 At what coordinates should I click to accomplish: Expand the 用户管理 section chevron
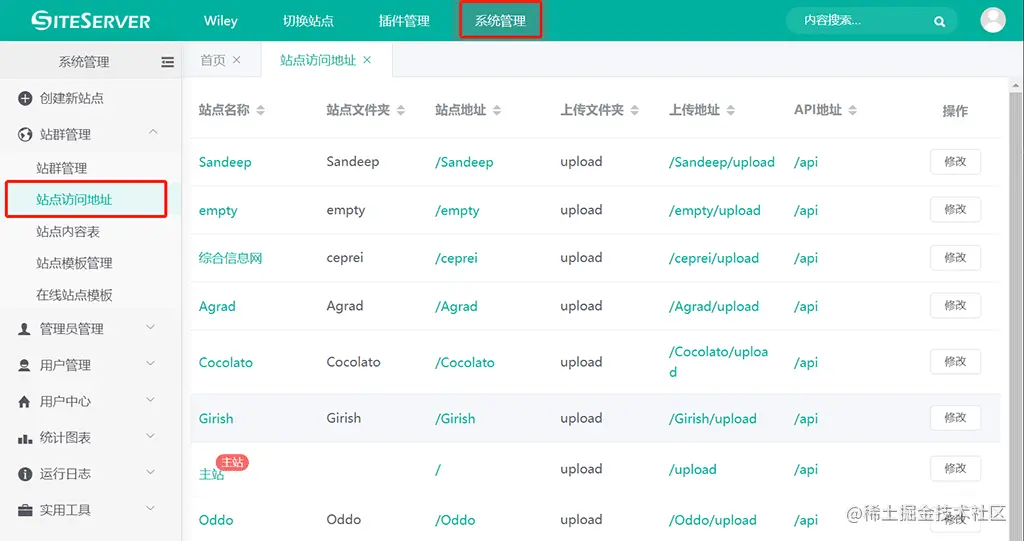click(x=151, y=363)
